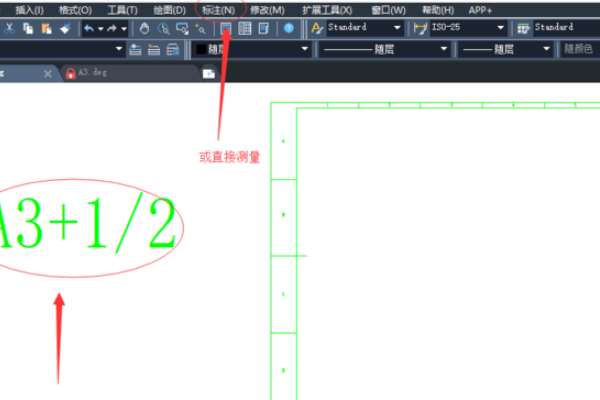This screenshot has height=400, width=600.
Task: Open the Tool Palettes icon
Action: (264, 28)
